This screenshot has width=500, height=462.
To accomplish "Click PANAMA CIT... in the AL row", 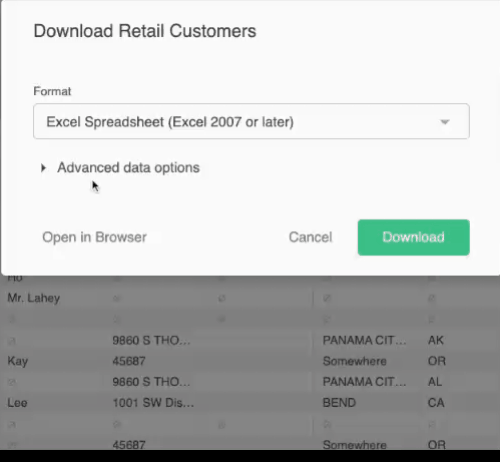I will coord(364,382).
